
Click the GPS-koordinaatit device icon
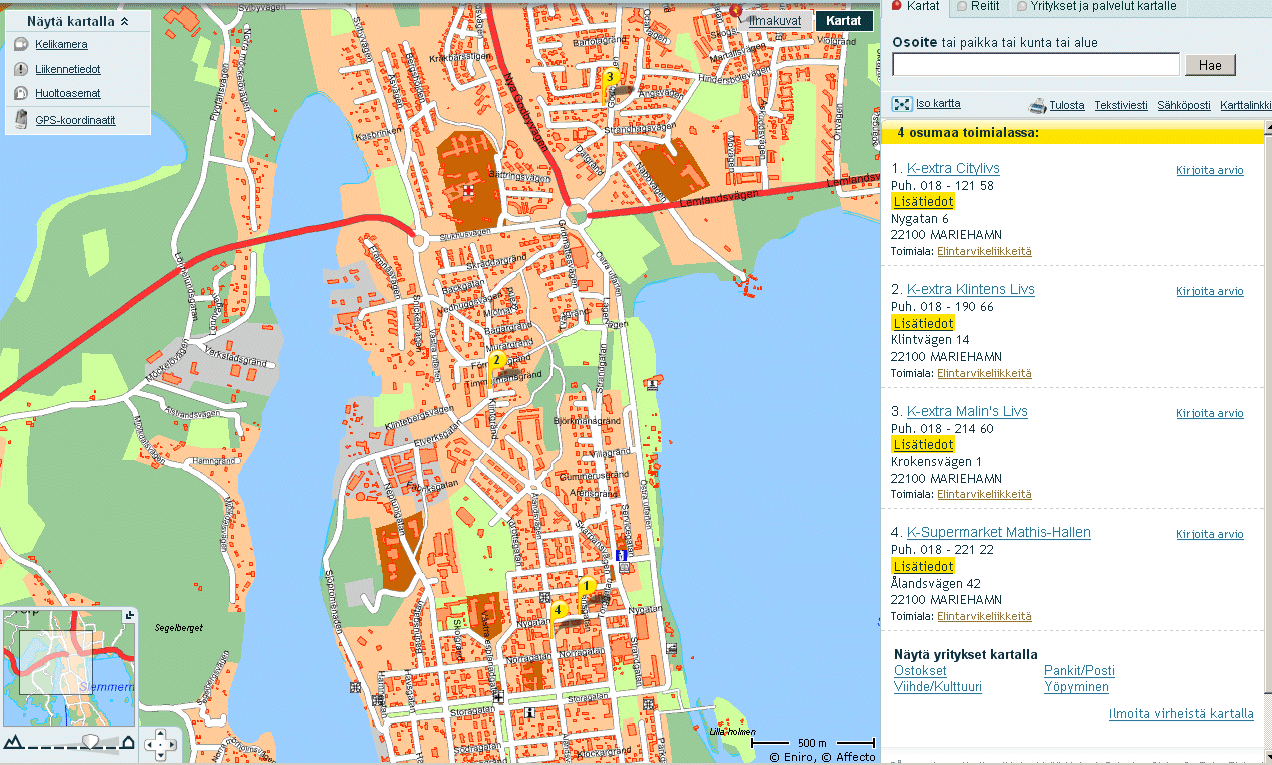coord(22,120)
